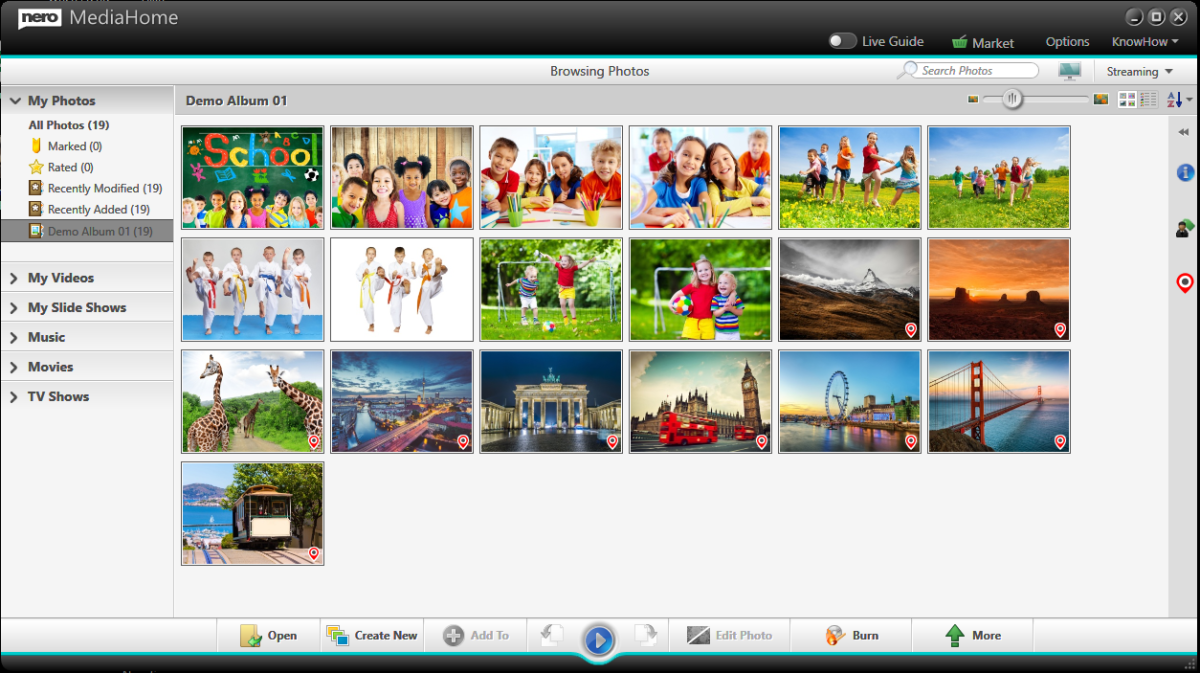Open the sort order dropdown arrow
The width and height of the screenshot is (1200, 673).
pyautogui.click(x=1189, y=100)
